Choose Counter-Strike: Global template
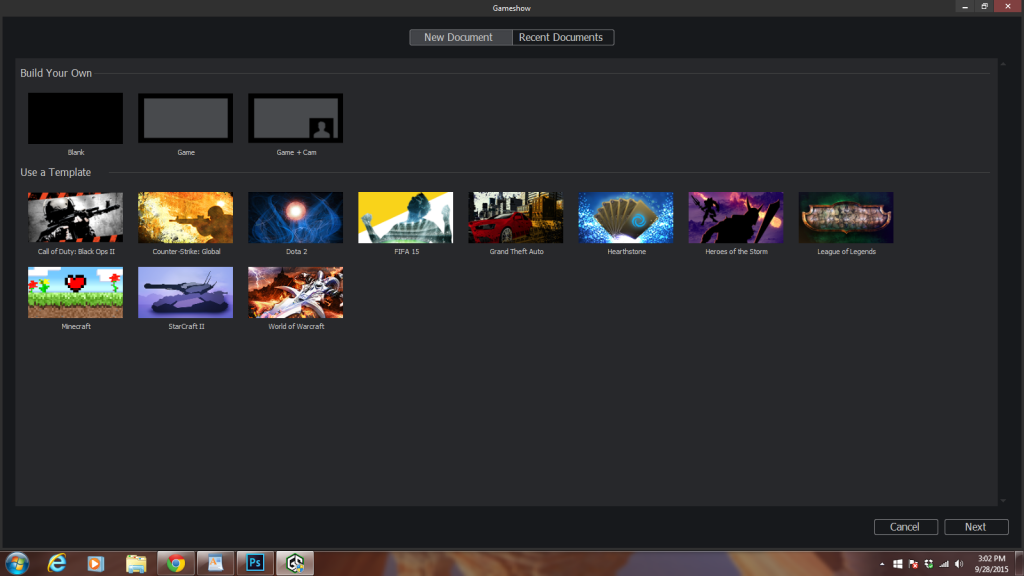 pos(185,217)
